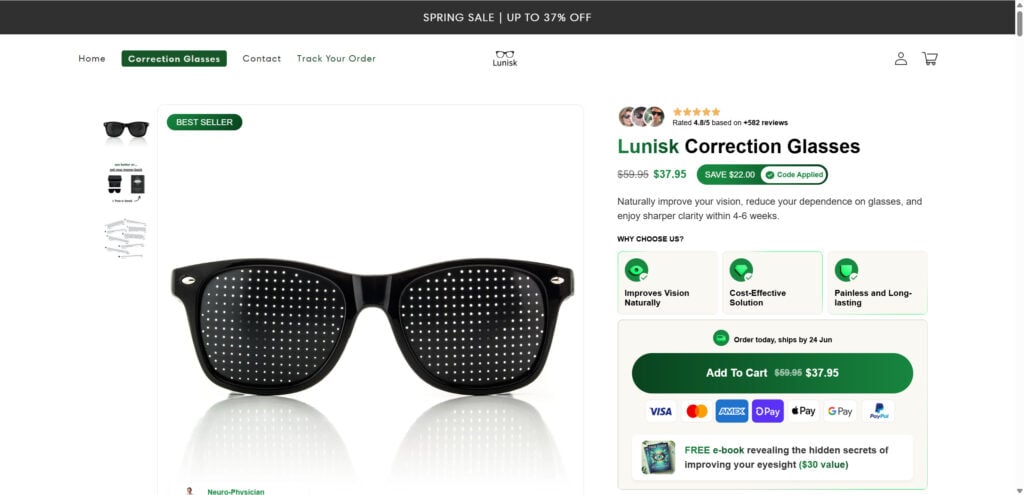Click the Amex payment icon
This screenshot has width=1024, height=495.
(x=732, y=411)
